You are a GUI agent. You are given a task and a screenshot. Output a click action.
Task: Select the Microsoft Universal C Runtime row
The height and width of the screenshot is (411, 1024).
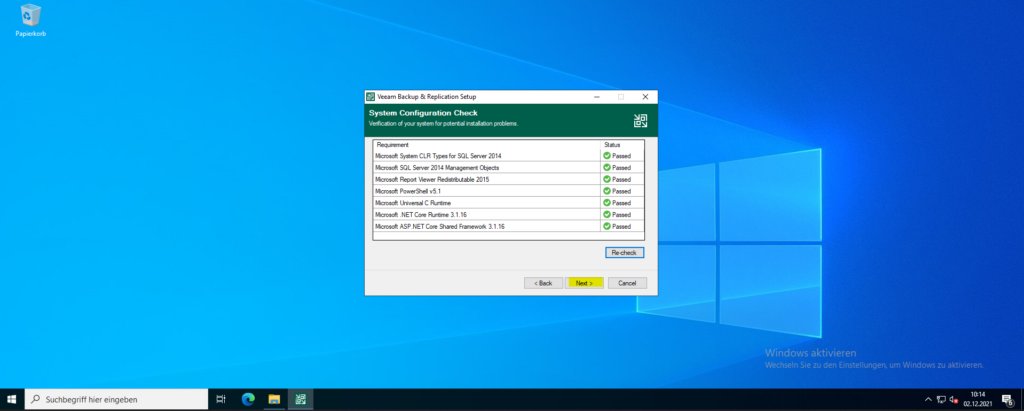pos(485,203)
